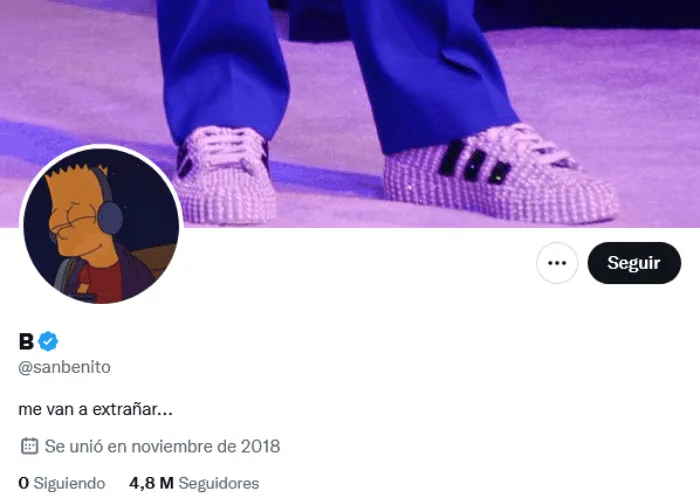
Task: Open the three-dot more options menu
Action: pyautogui.click(x=557, y=263)
